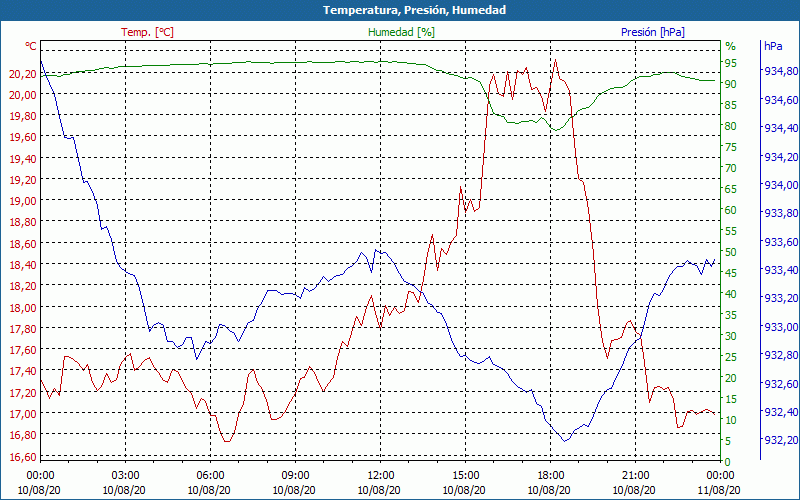Click pressure axis value '933,20'
Screen dimensions: 800x500
781,298
